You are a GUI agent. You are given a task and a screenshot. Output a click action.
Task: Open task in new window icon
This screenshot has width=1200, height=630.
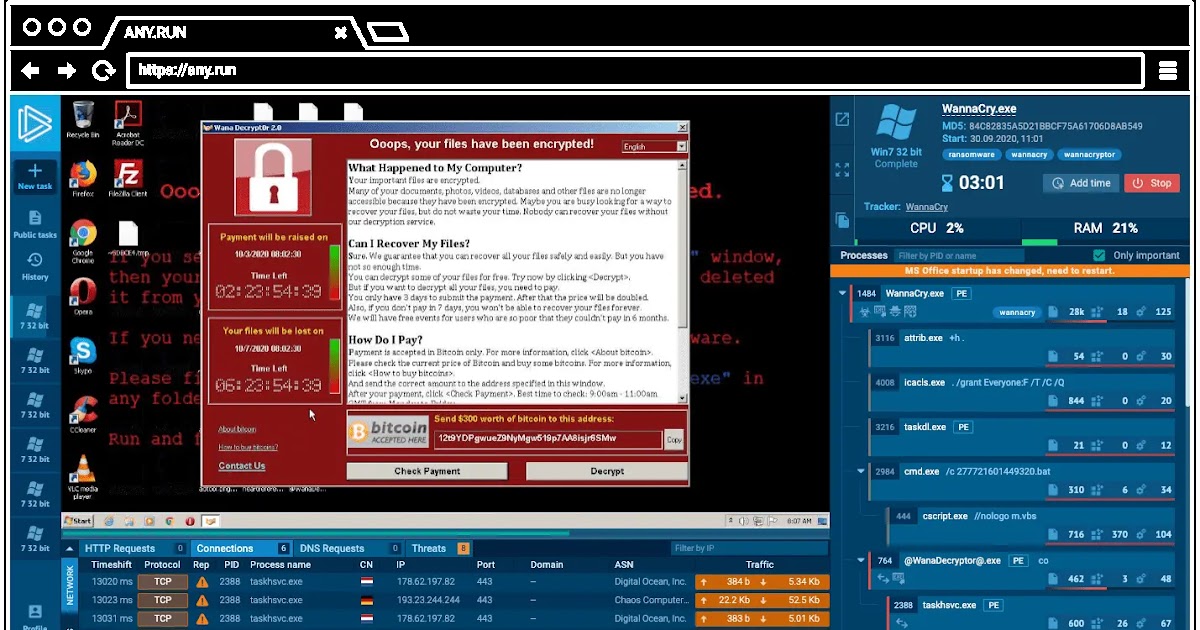click(x=842, y=119)
